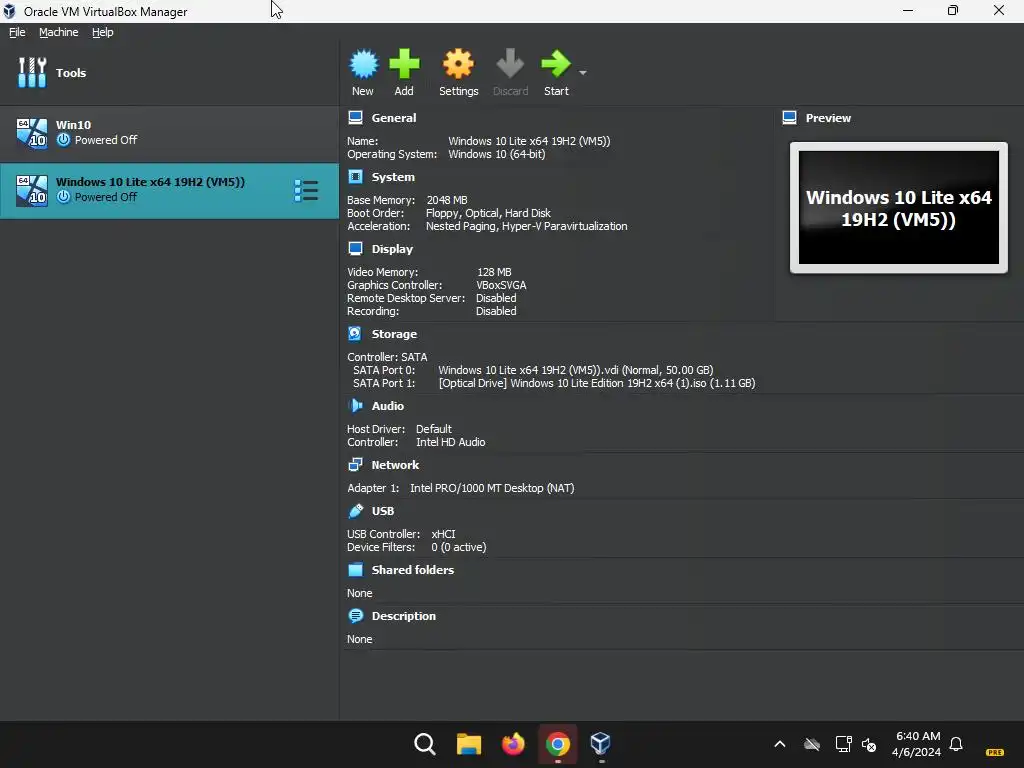The image size is (1024, 768).
Task: Click the muted volume tray icon
Action: click(x=869, y=744)
